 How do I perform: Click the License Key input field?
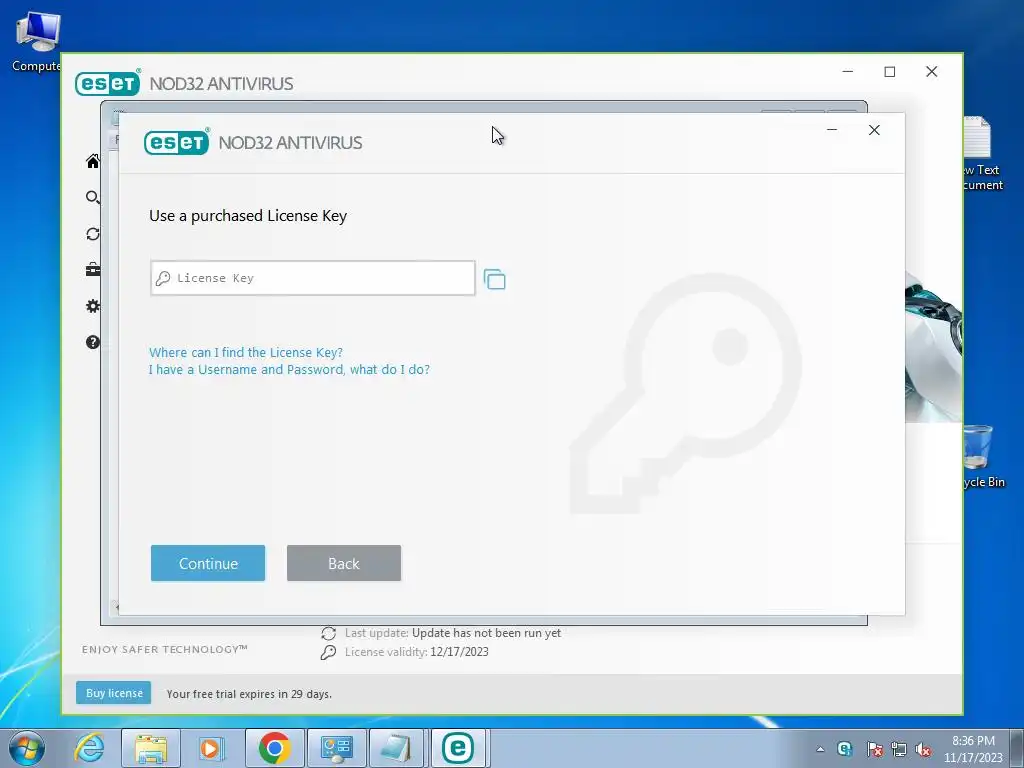(x=313, y=278)
